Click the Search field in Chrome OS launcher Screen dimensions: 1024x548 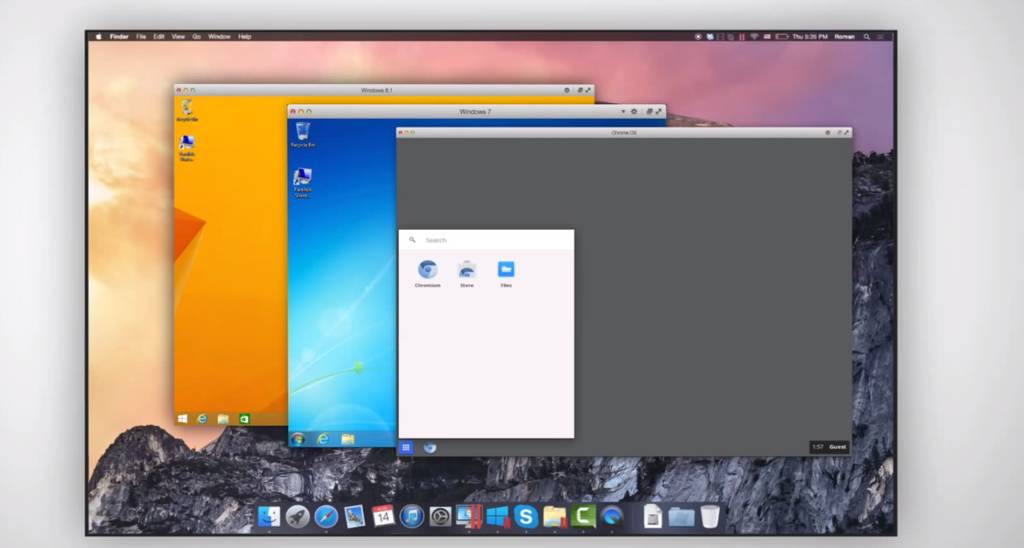pyautogui.click(x=487, y=240)
